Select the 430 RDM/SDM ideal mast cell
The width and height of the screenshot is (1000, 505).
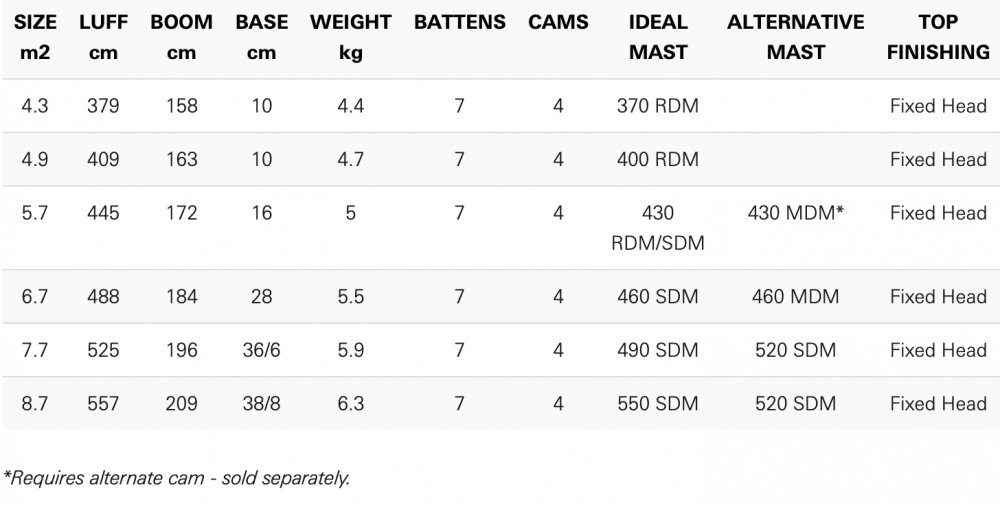(658, 227)
